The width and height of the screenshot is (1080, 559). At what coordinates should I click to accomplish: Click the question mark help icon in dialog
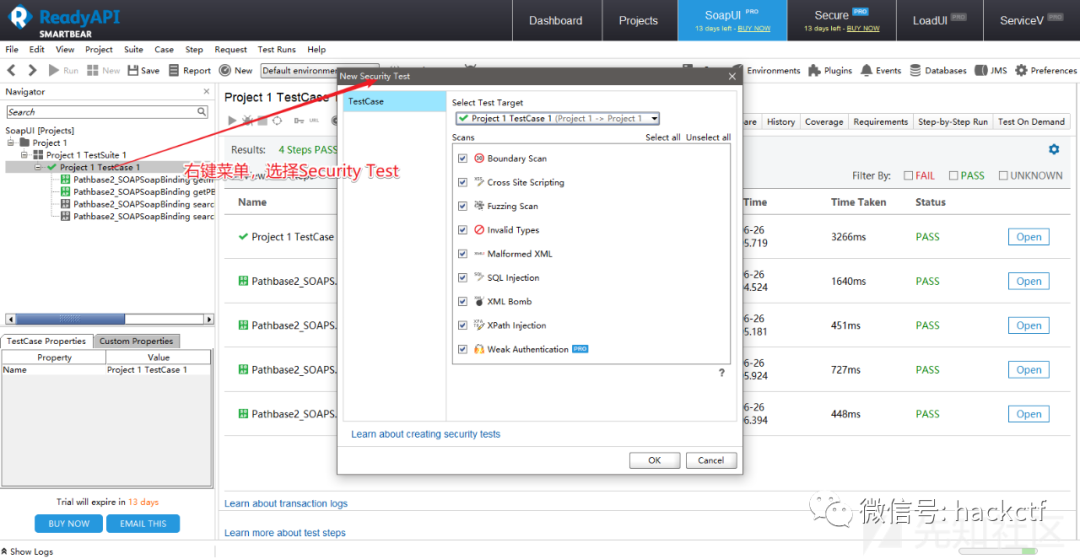coord(722,372)
